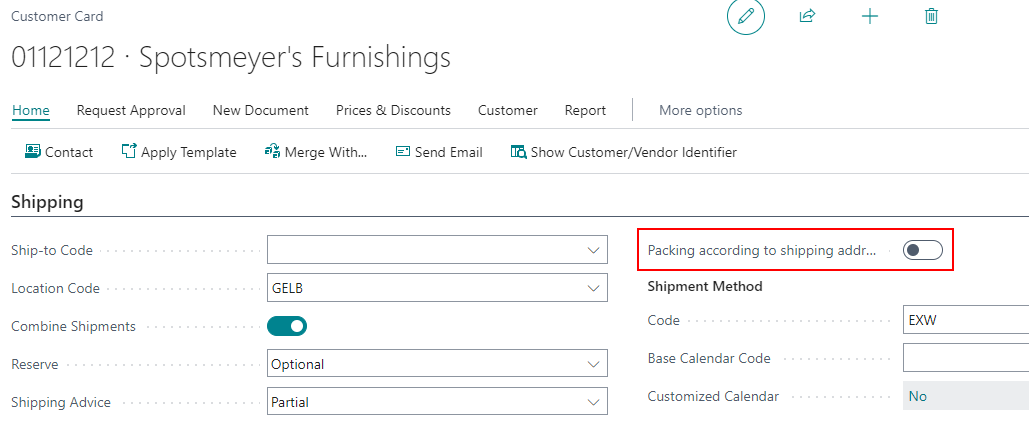Switch to the Request Approval tab
The image size is (1029, 447).
131,110
